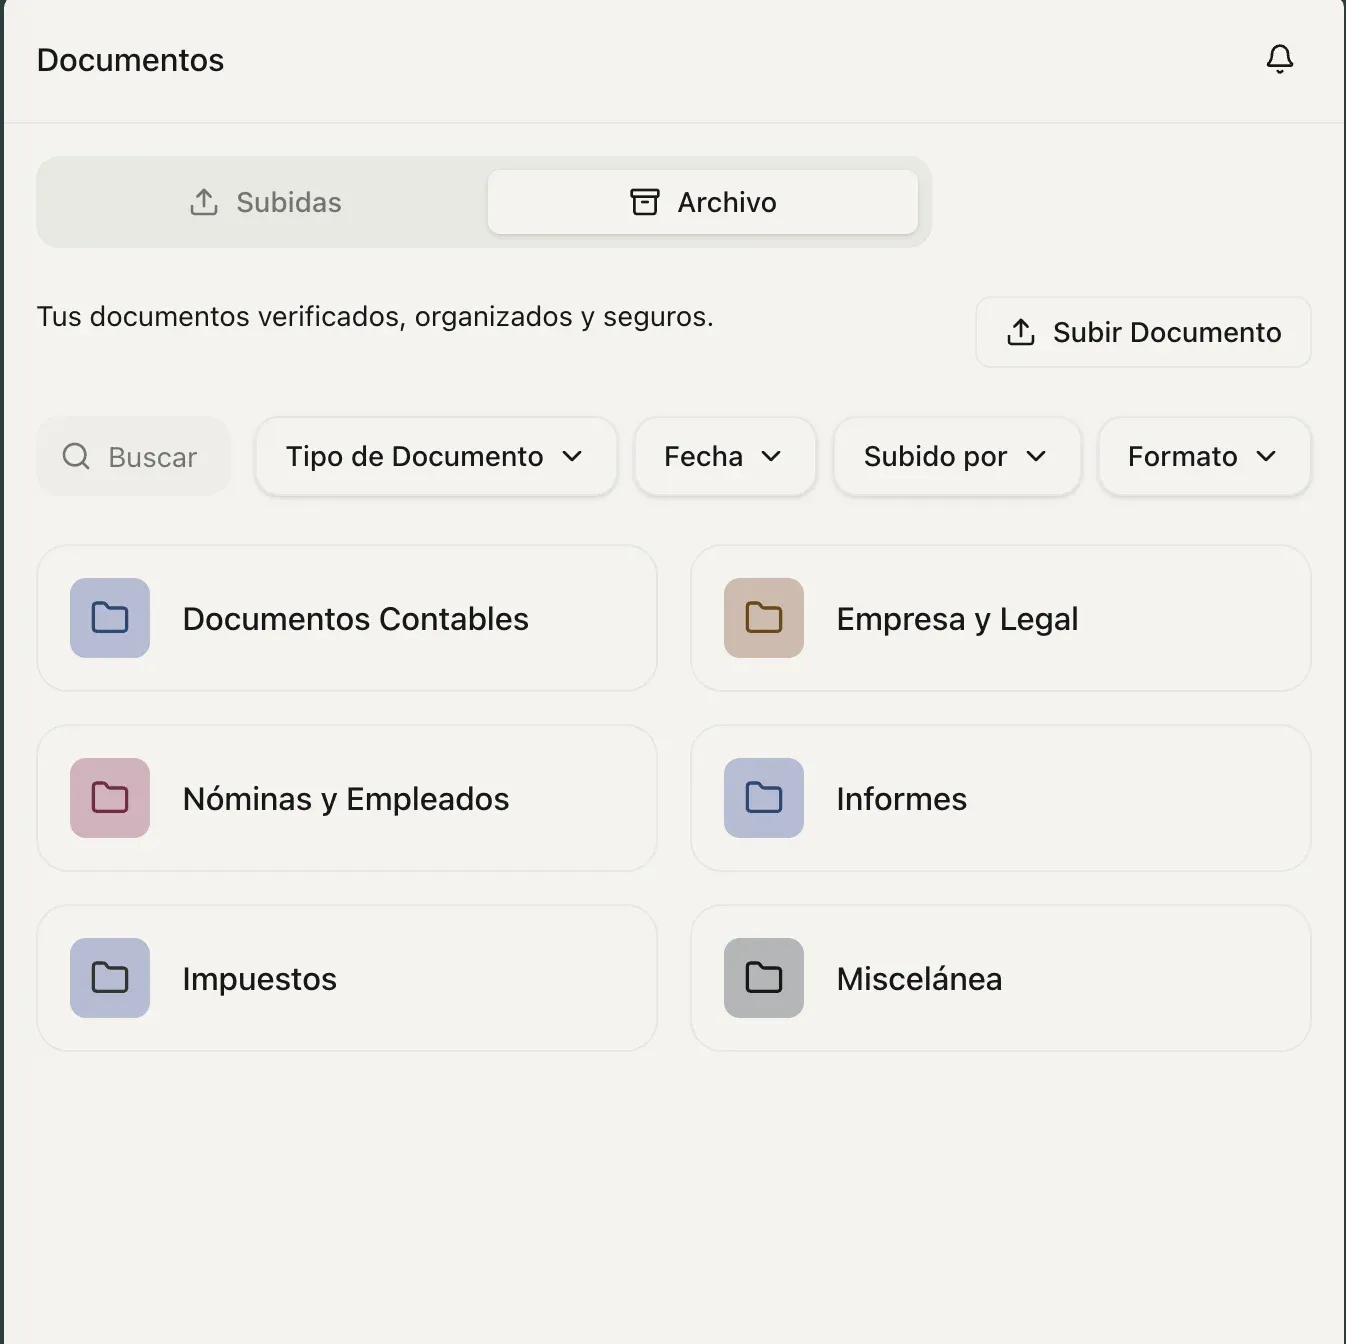Open the Miscelánea folder label

click(x=919, y=979)
